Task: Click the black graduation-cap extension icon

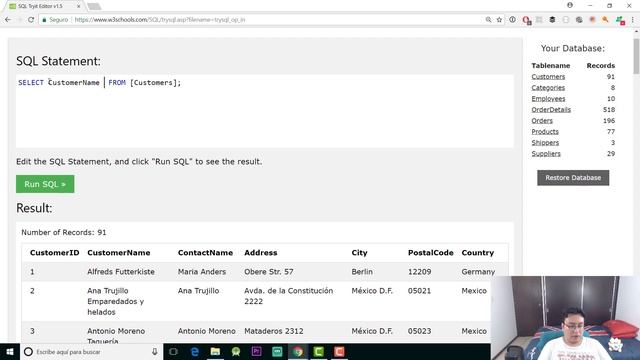Action: tap(552, 20)
